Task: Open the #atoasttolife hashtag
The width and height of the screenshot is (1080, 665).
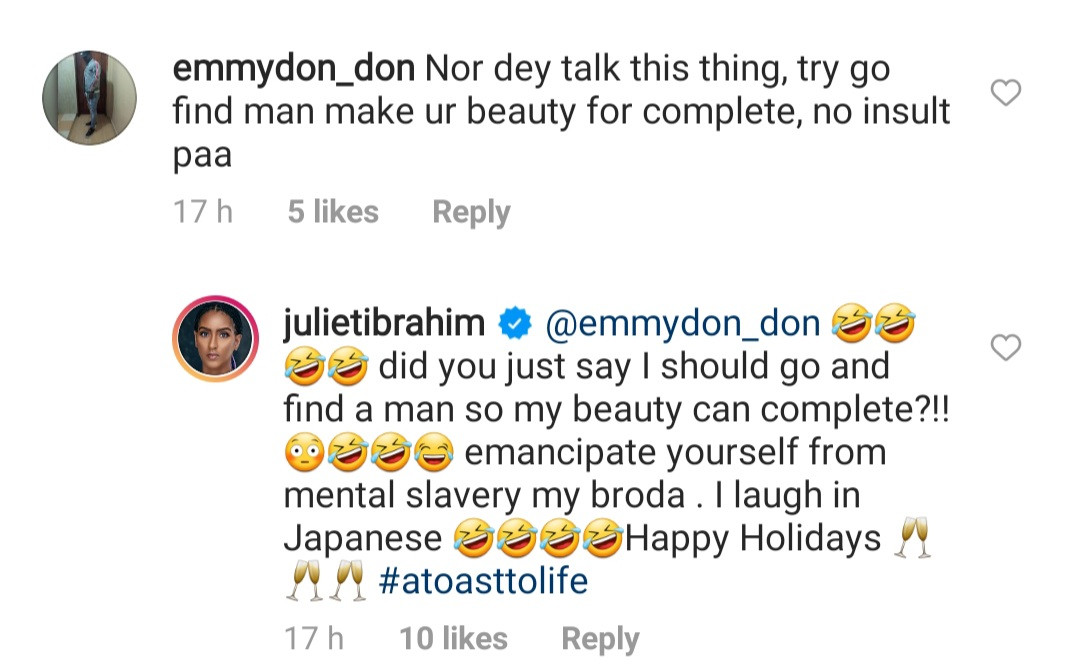Action: (484, 582)
